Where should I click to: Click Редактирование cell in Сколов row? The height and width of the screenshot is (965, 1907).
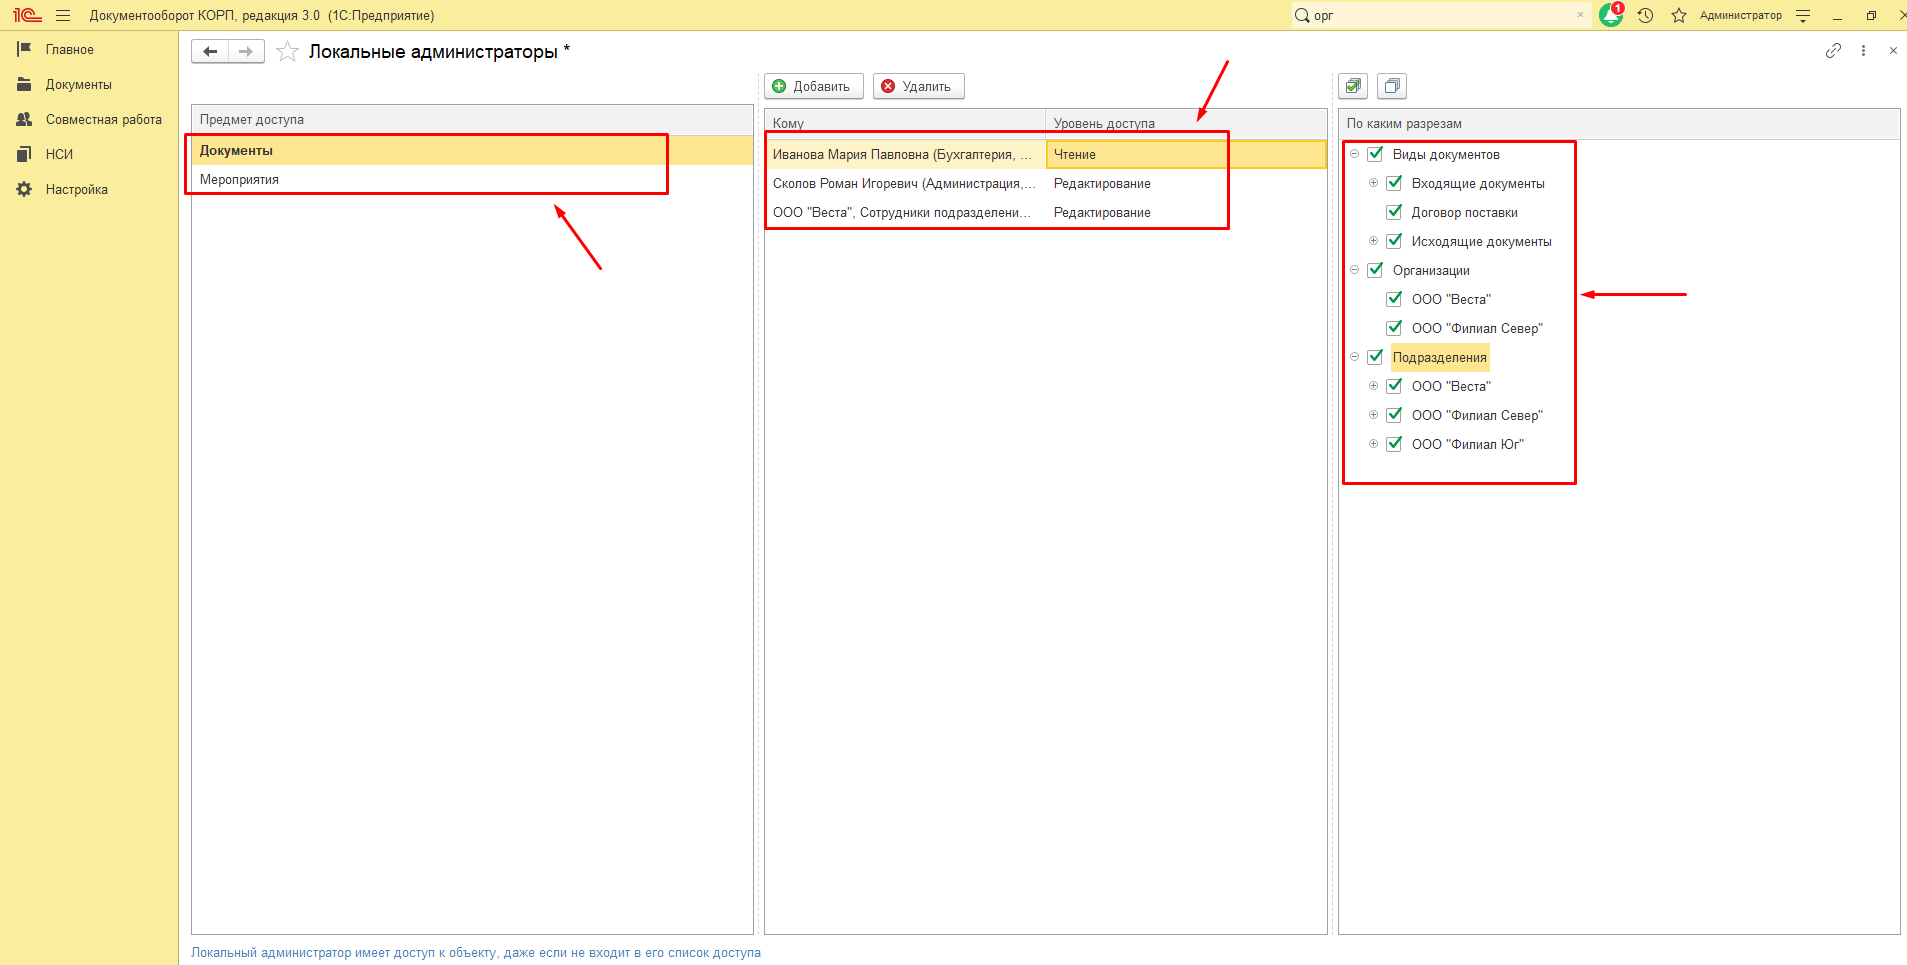(1186, 183)
